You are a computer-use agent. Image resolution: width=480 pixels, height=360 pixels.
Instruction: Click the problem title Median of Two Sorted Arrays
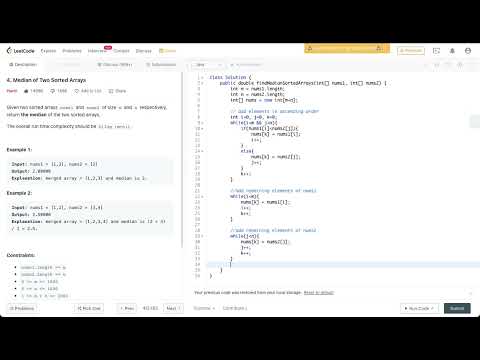click(x=46, y=80)
